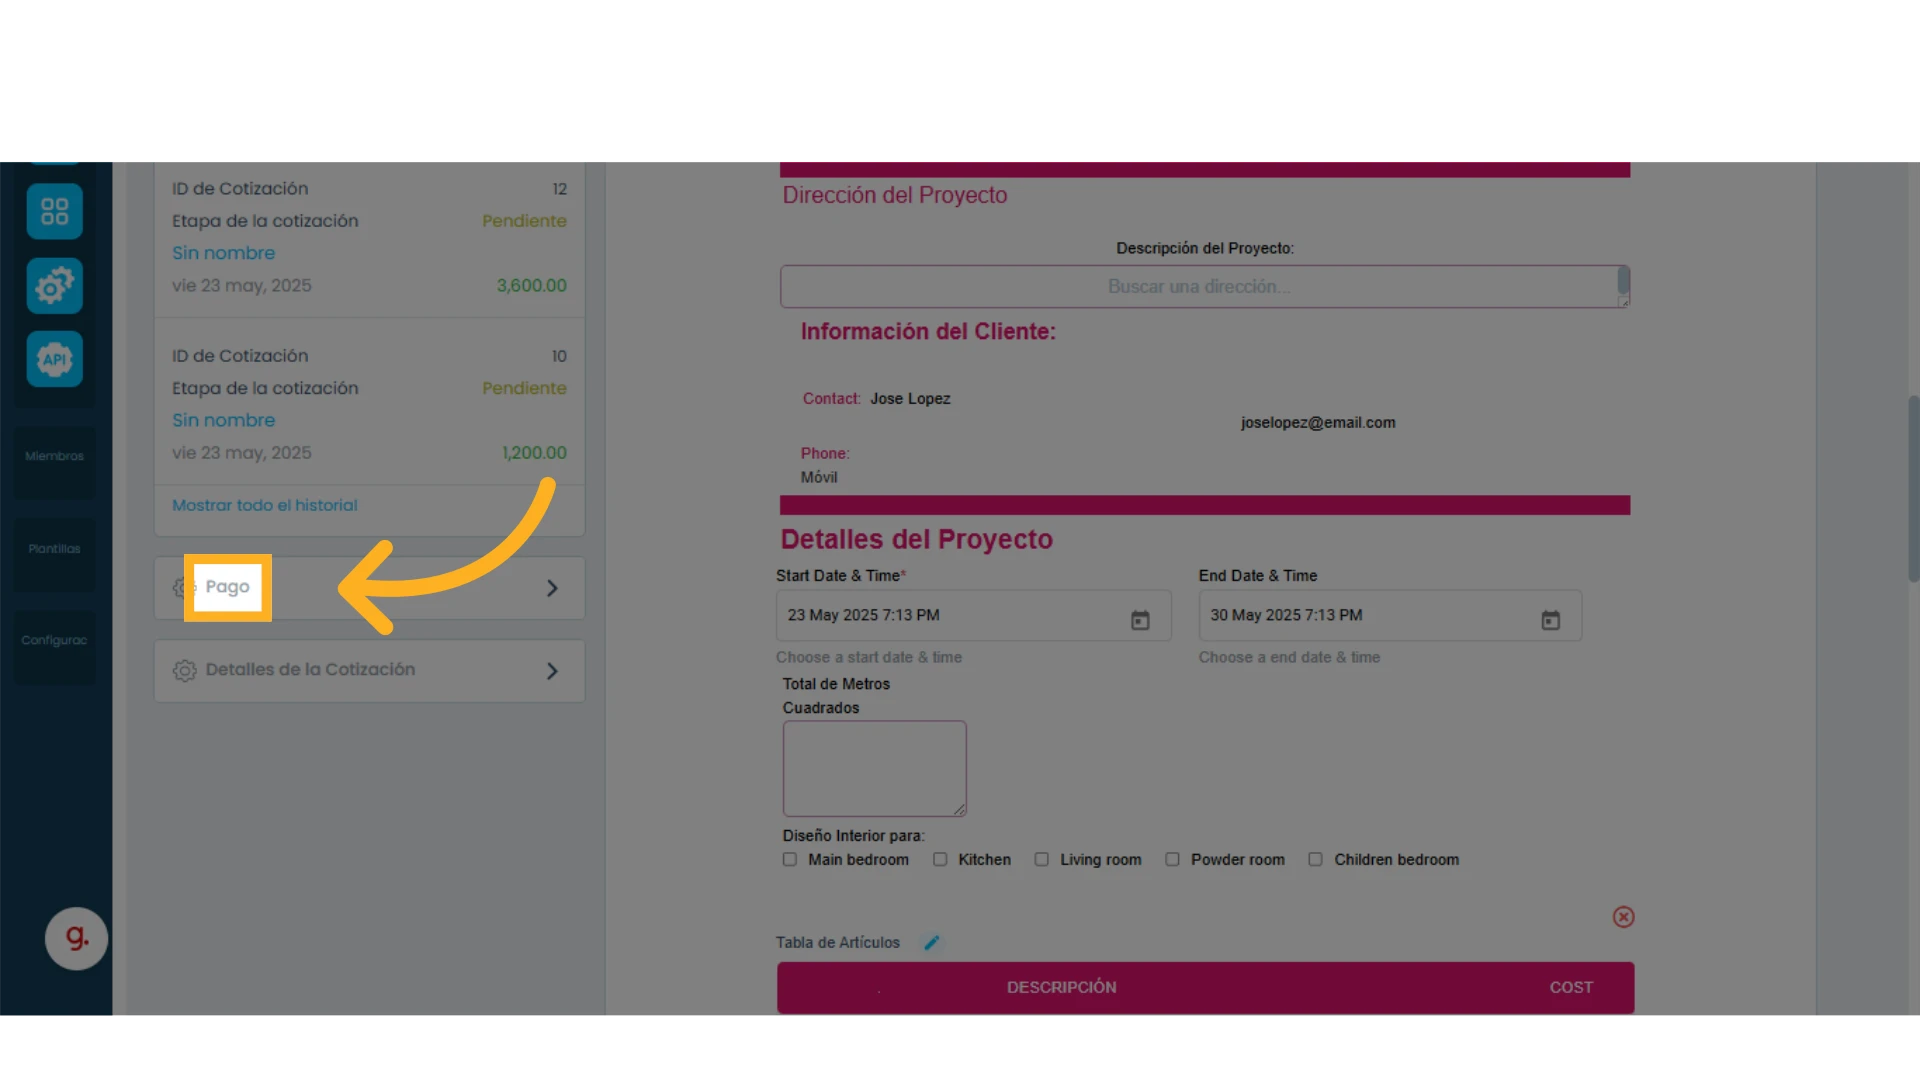This screenshot has width=1920, height=1080.
Task: Open the End Date calendar picker icon
Action: coord(1550,621)
